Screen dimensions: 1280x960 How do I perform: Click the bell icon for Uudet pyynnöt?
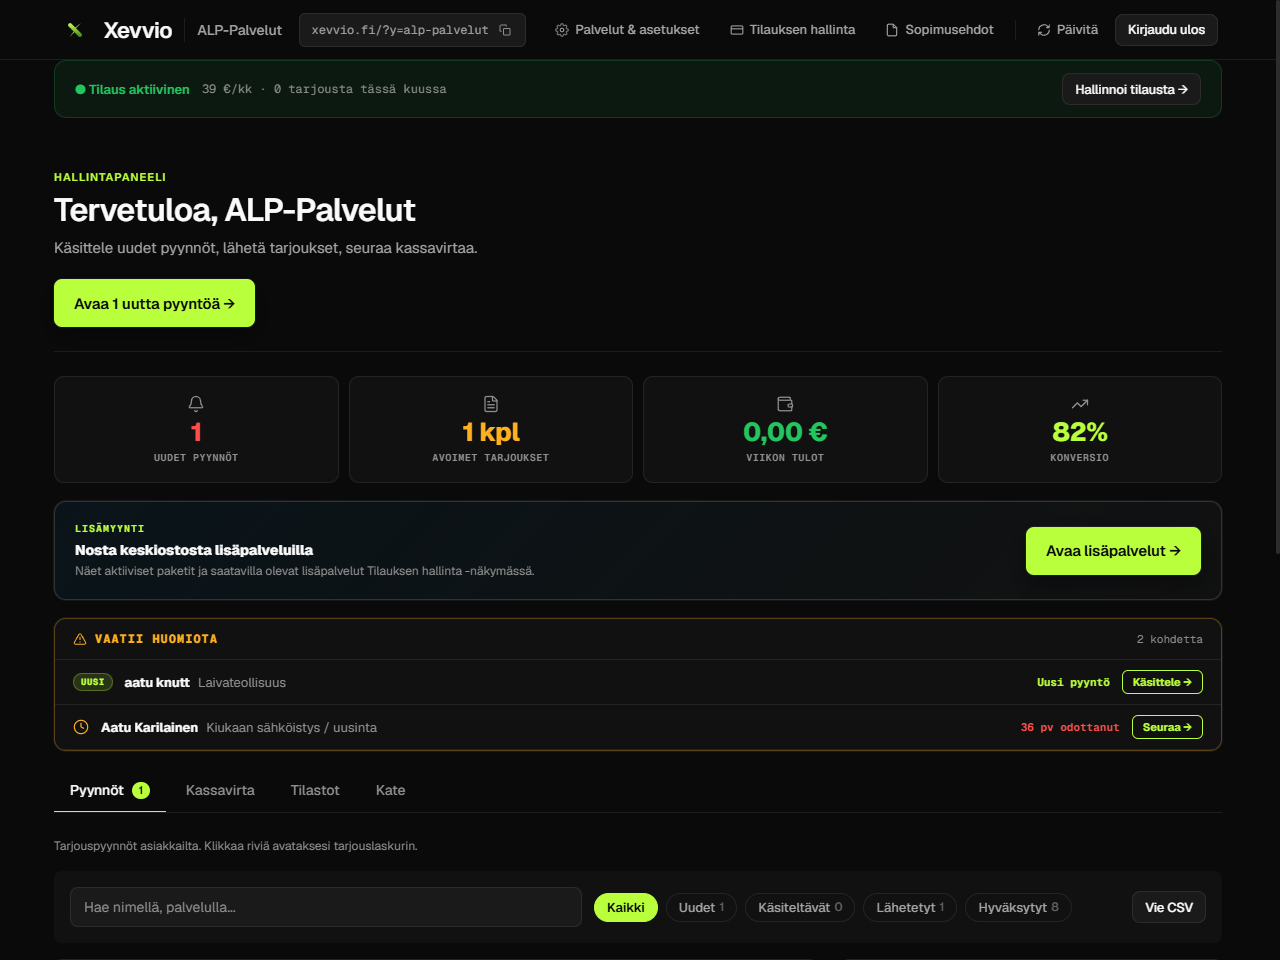(x=196, y=404)
